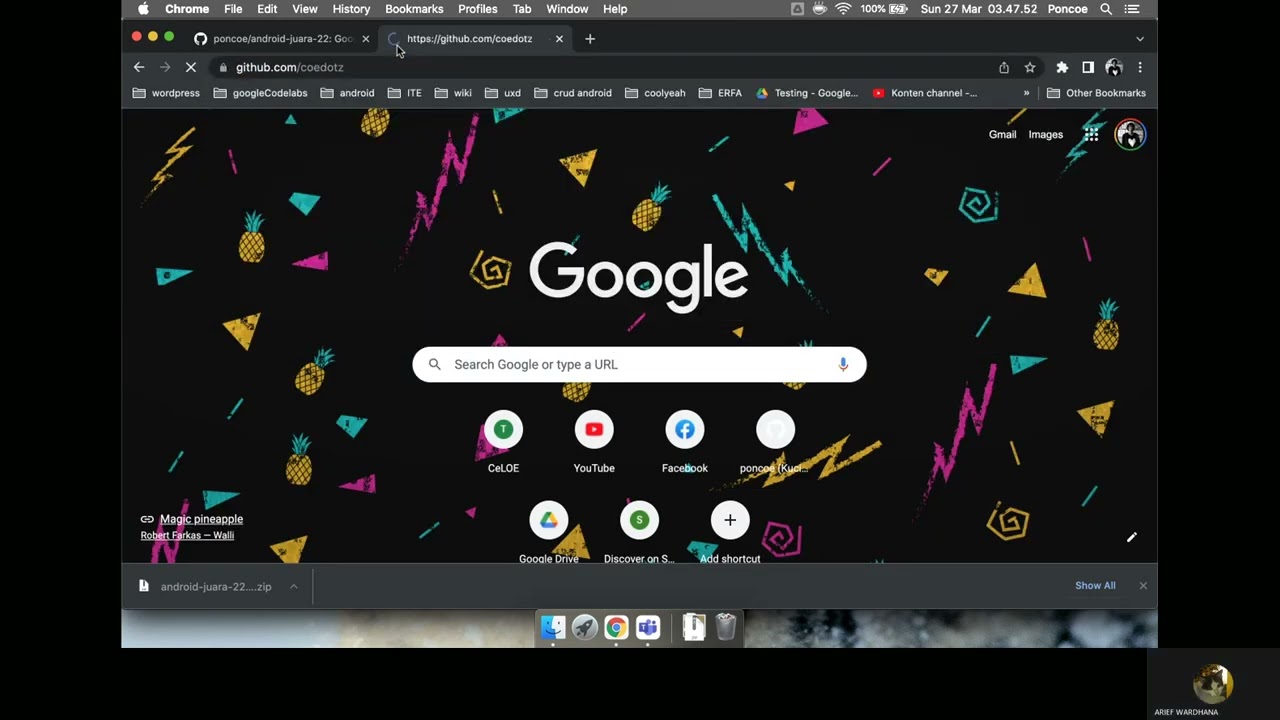Image resolution: width=1280 pixels, height=720 pixels.
Task: Open the poncoe GitHub shortcut
Action: click(775, 442)
